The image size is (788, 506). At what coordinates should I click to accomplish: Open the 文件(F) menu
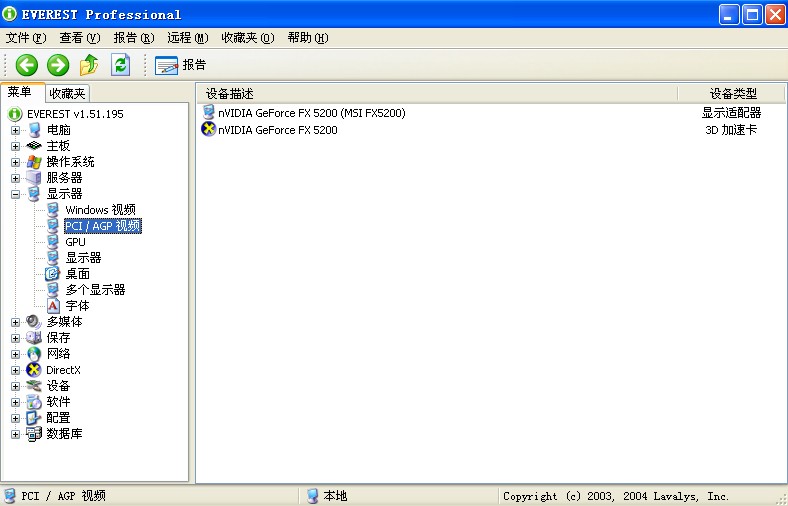[26, 38]
